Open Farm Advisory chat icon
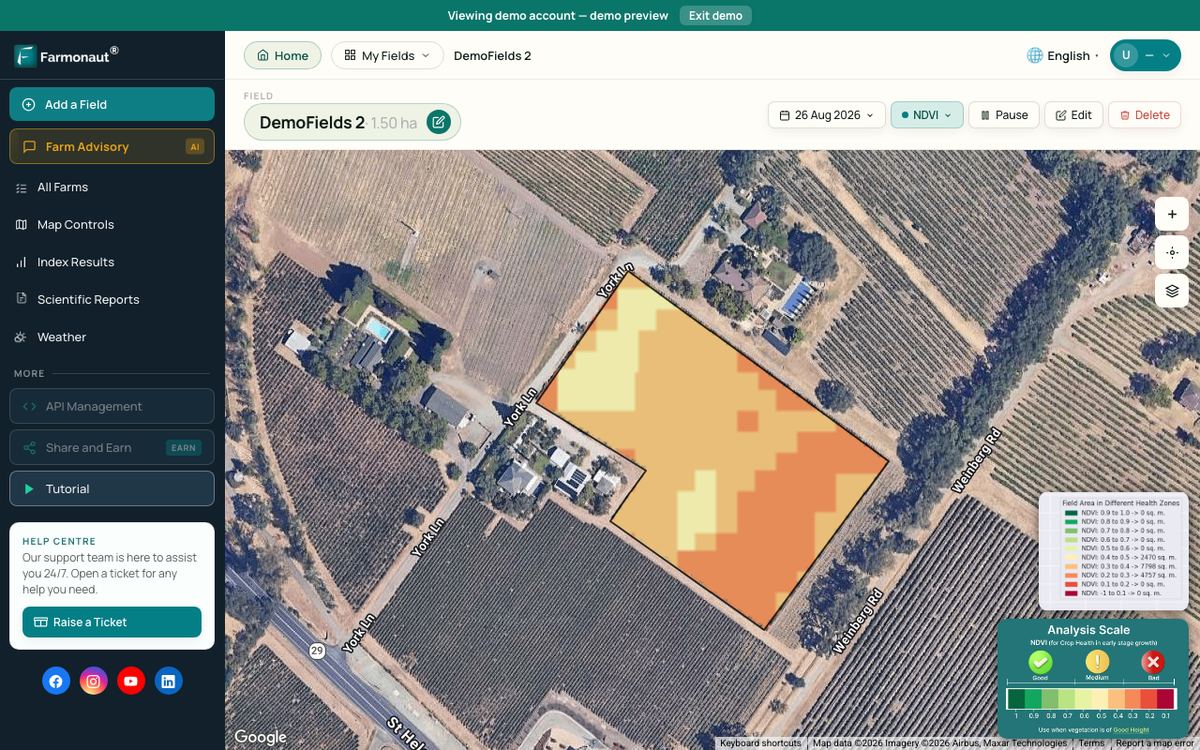Screen dimensions: 1200x750 tap(29, 146)
